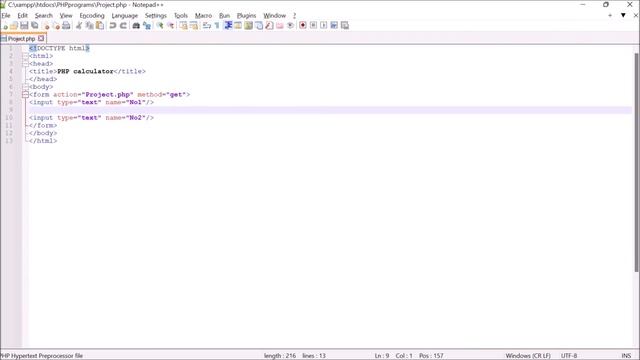Collapse the html tag fold marker
Image resolution: width=640 pixels, height=360 pixels.
point(25,56)
